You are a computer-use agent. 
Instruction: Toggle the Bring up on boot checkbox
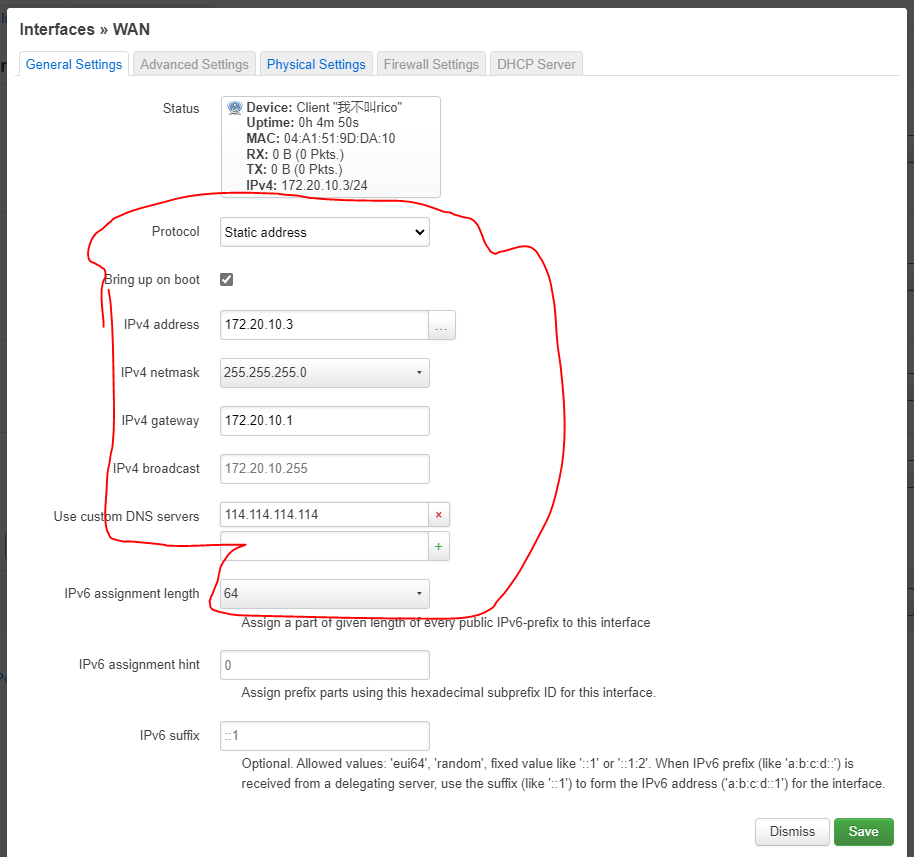[x=227, y=279]
